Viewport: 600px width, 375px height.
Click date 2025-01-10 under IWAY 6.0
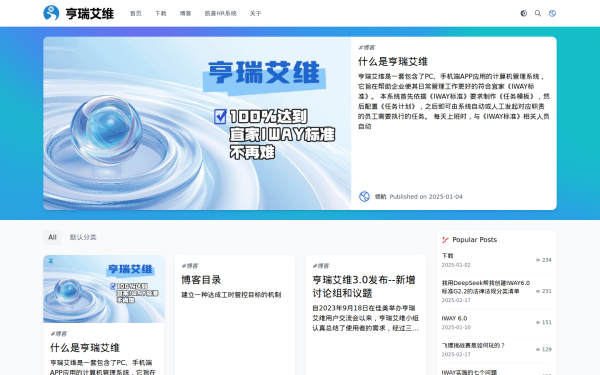456,327
